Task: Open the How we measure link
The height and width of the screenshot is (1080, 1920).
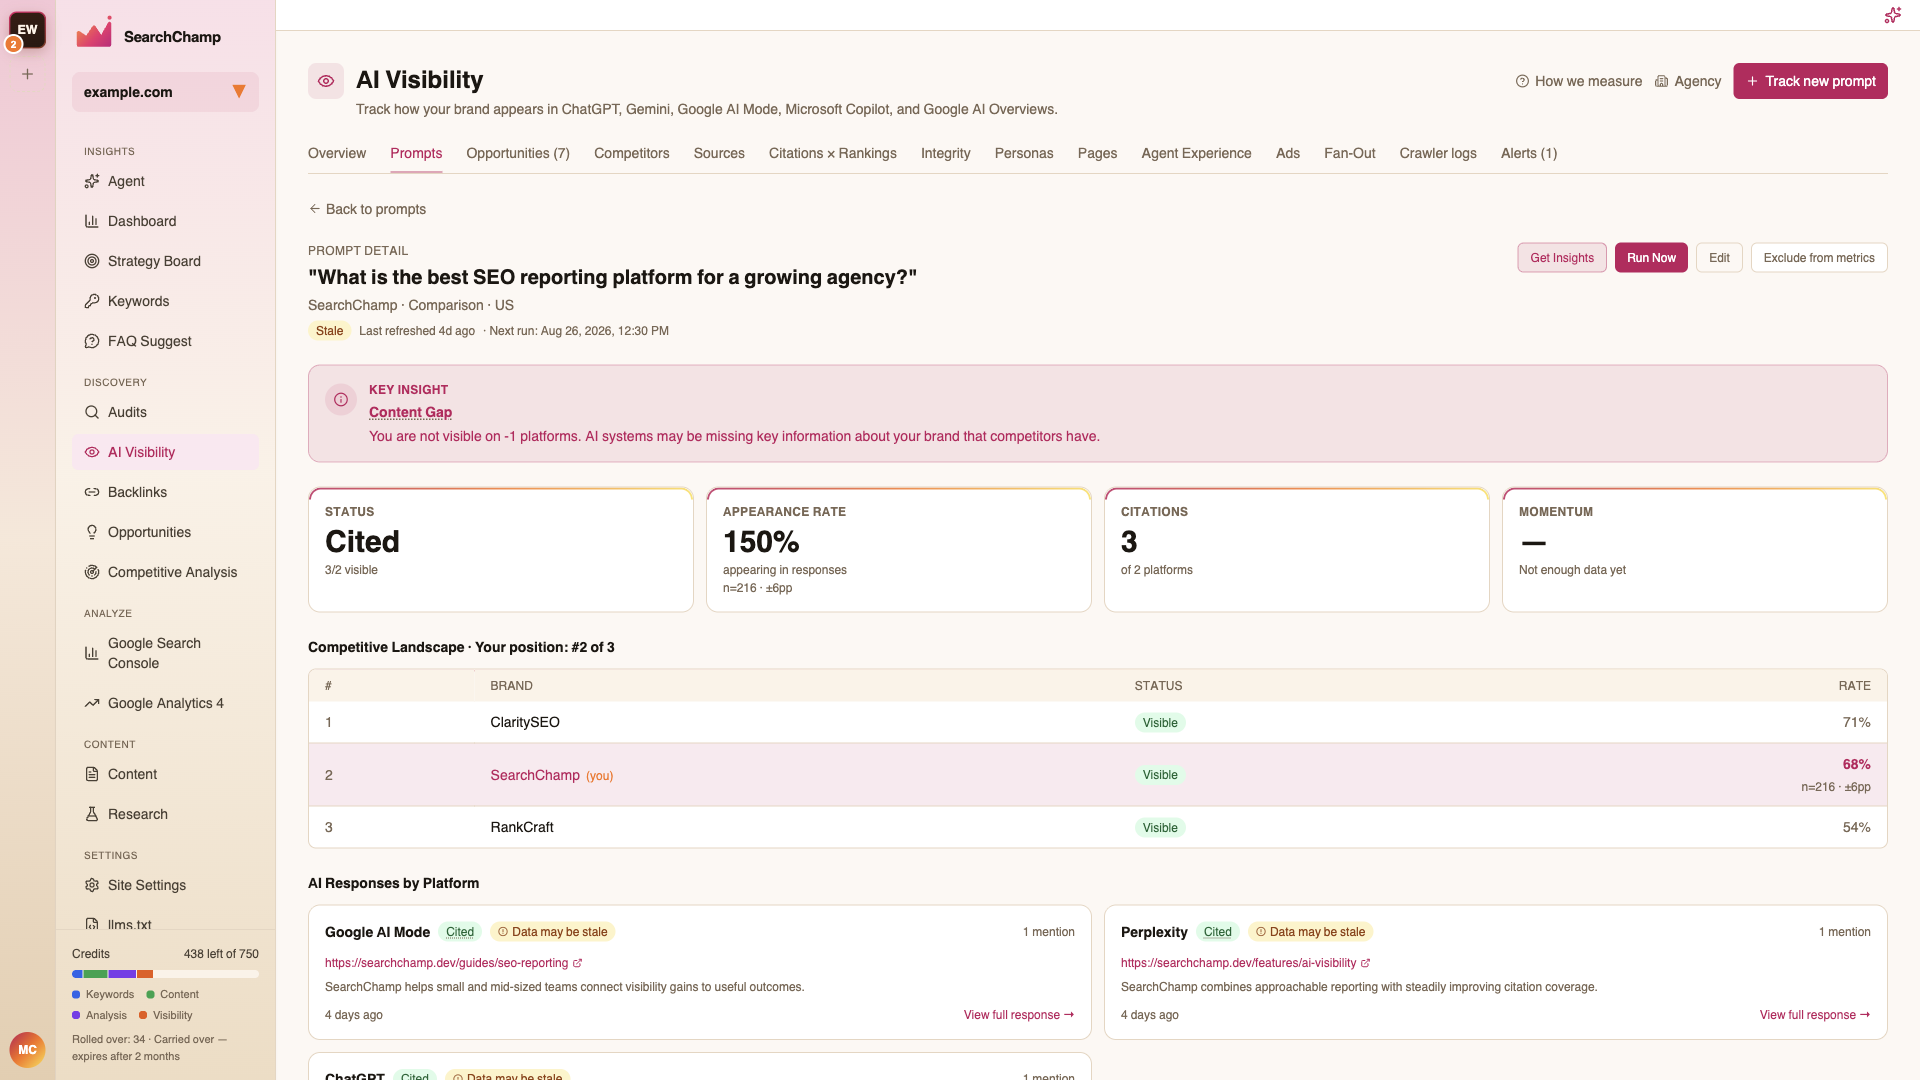Action: click(1579, 81)
